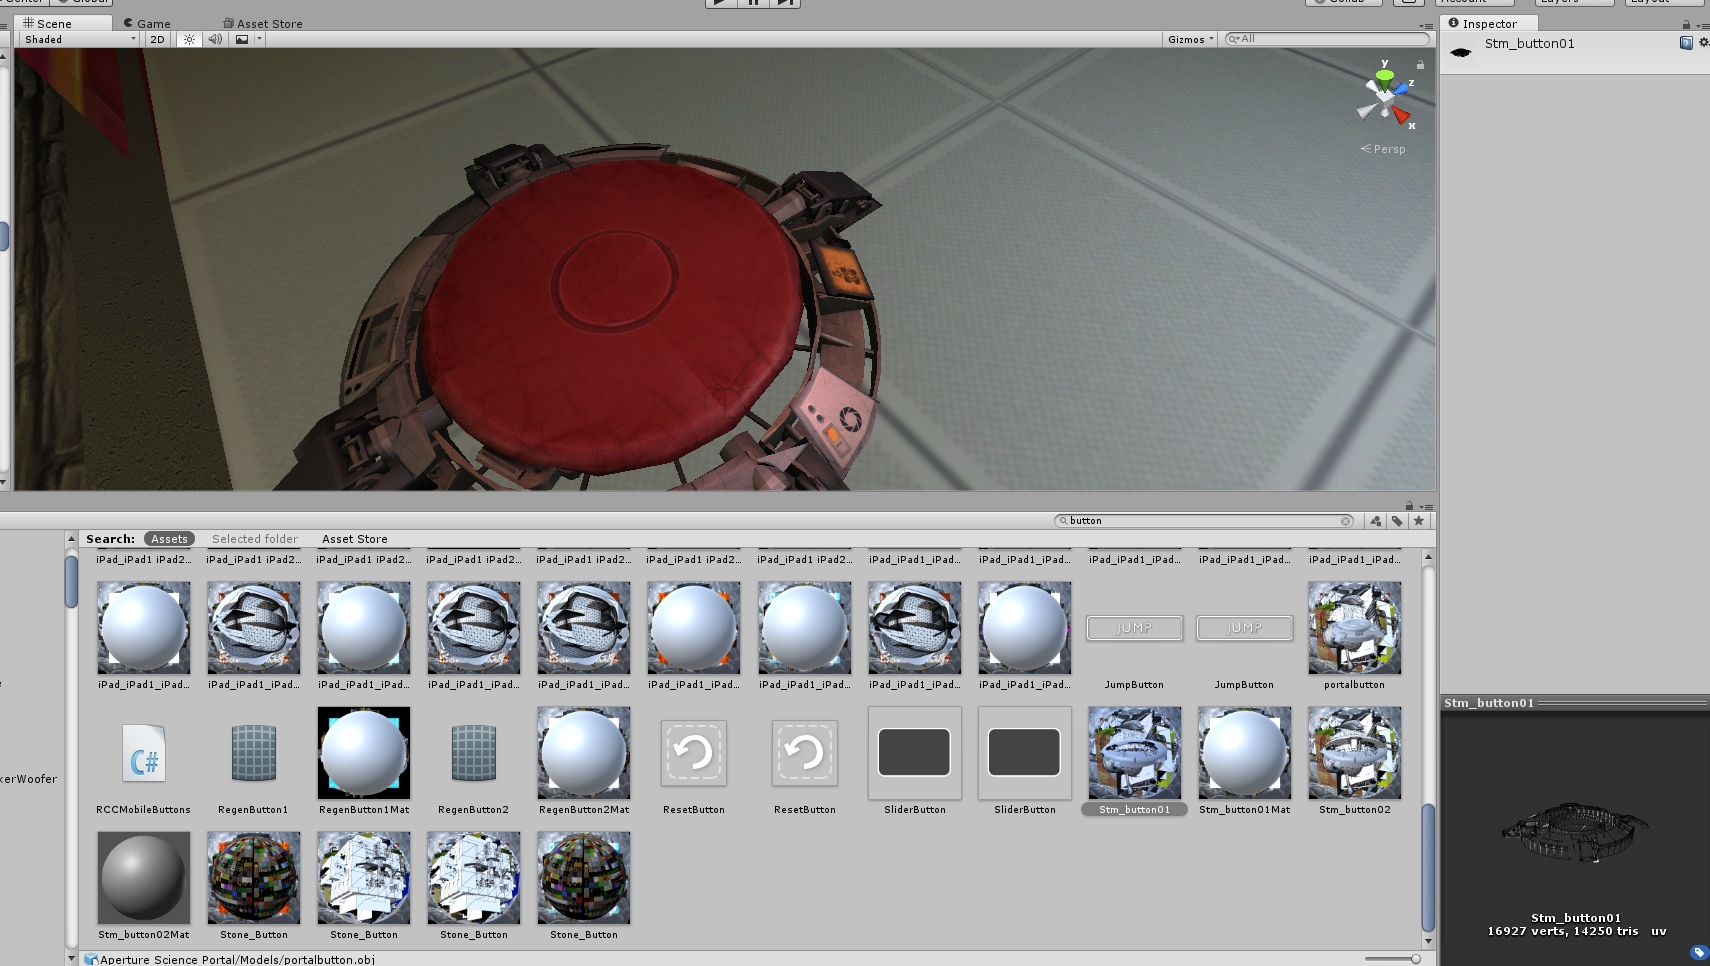
Task: Open asset labels blue tag icon
Action: (x=1699, y=952)
